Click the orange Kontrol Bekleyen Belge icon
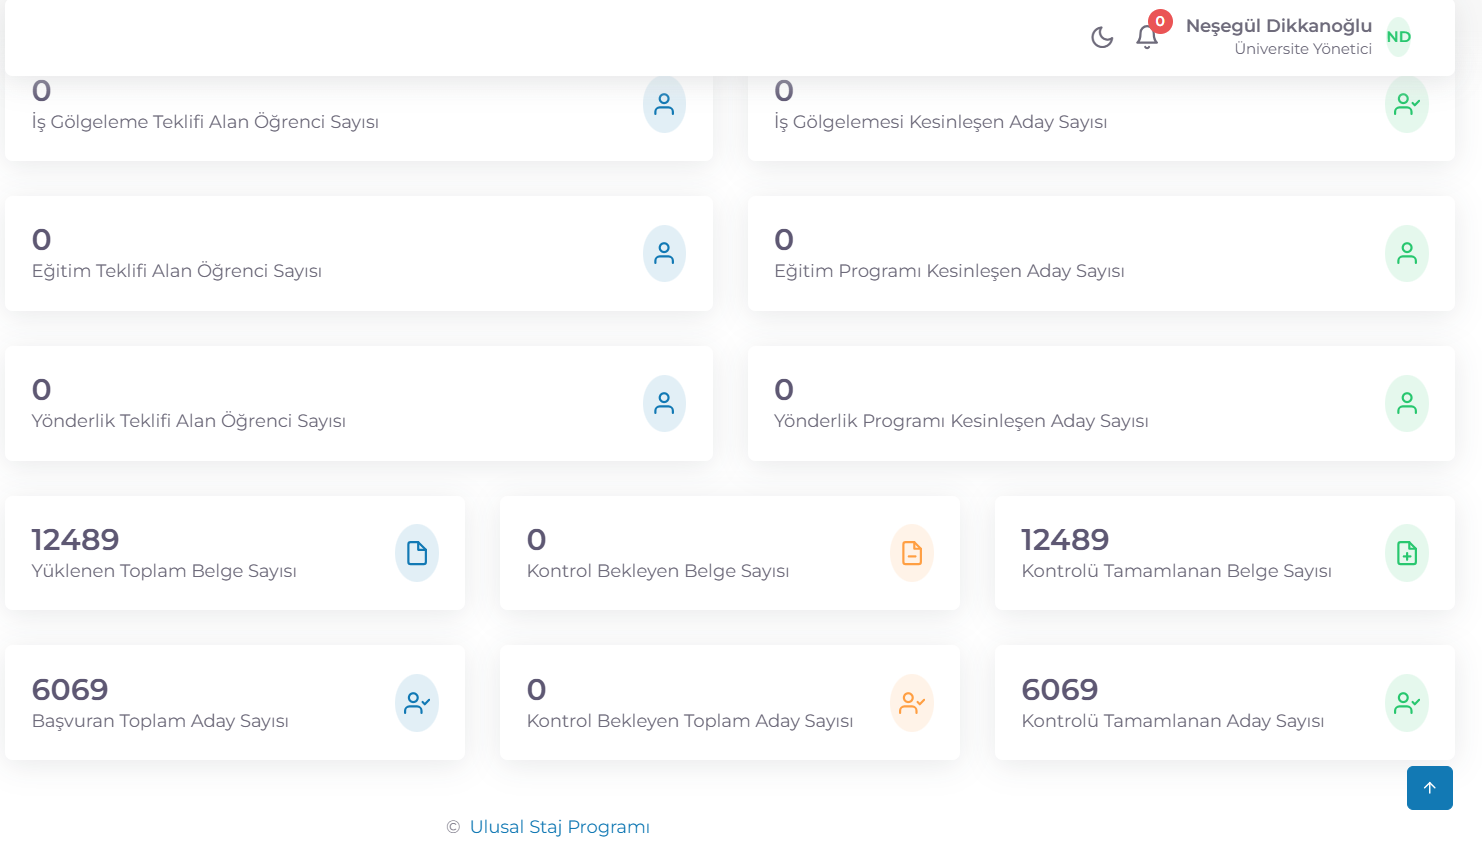 [x=911, y=553]
